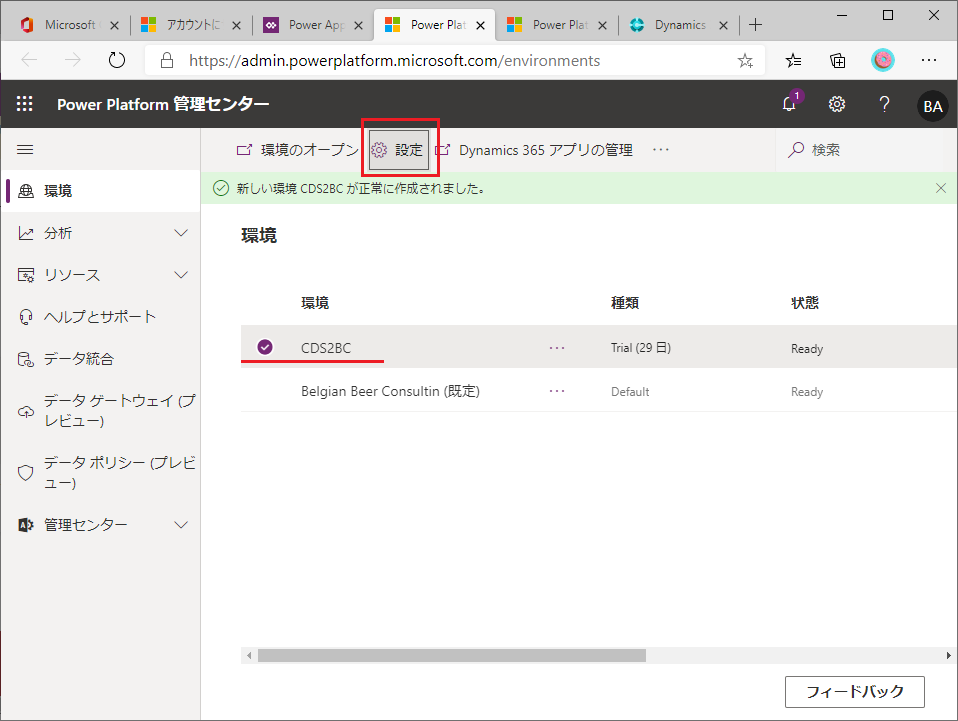Screen dimensions: 958x721
Task: Click the browser back arrow
Action: (29, 60)
